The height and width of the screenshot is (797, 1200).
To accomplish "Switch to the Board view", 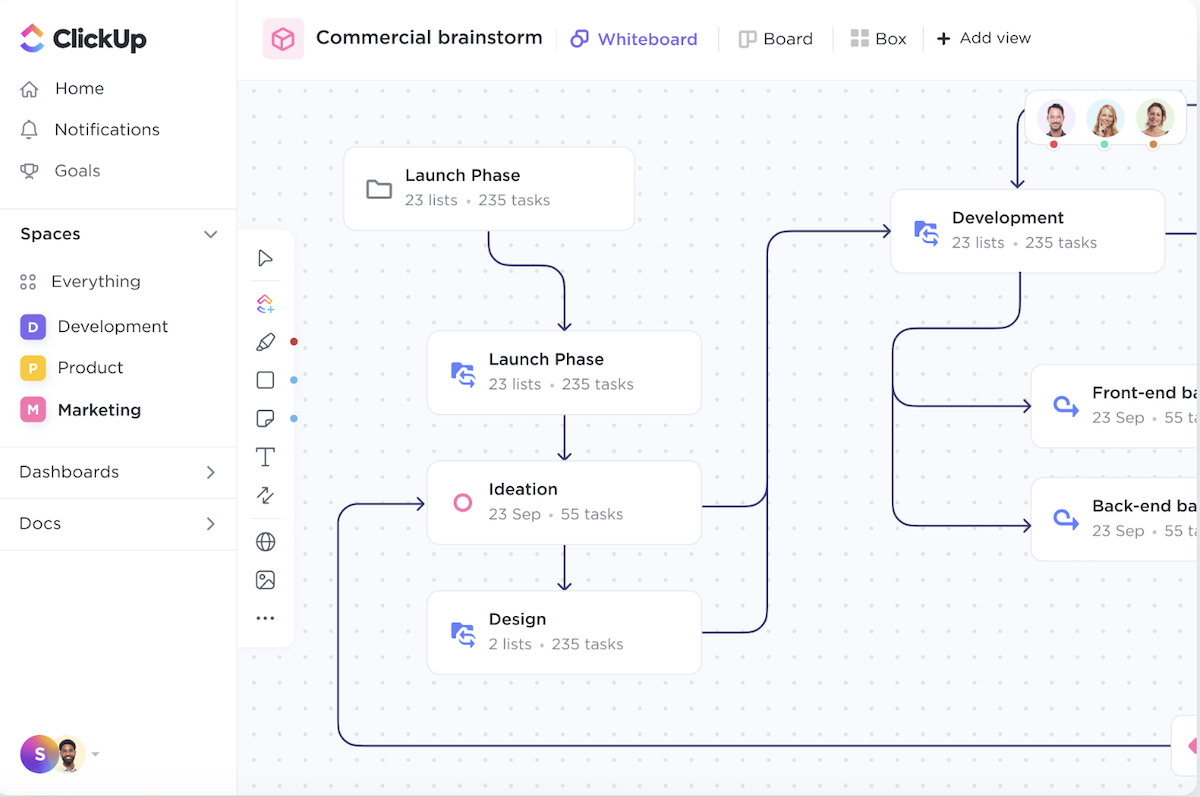I will (x=776, y=38).
